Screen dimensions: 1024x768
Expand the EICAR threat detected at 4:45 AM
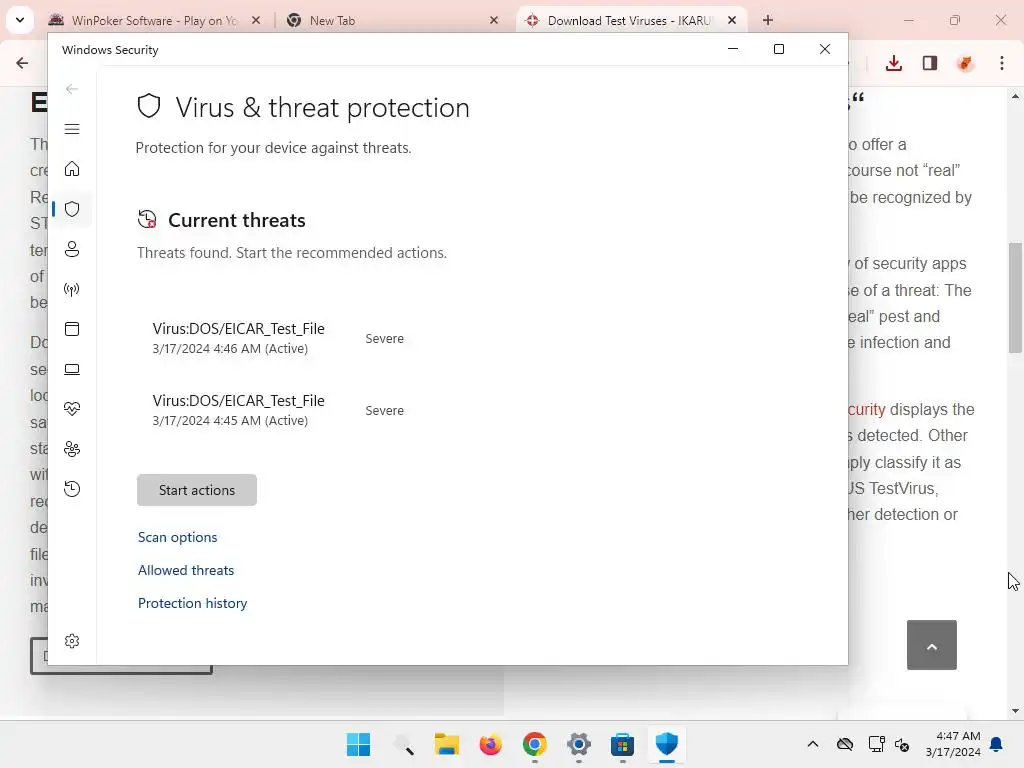(x=278, y=410)
